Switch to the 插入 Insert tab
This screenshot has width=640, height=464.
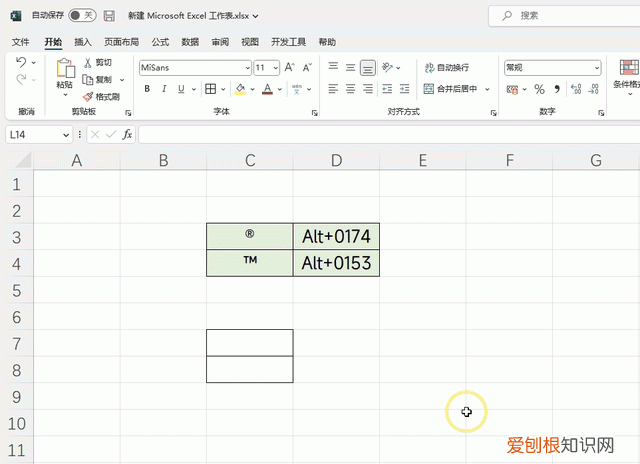(83, 42)
